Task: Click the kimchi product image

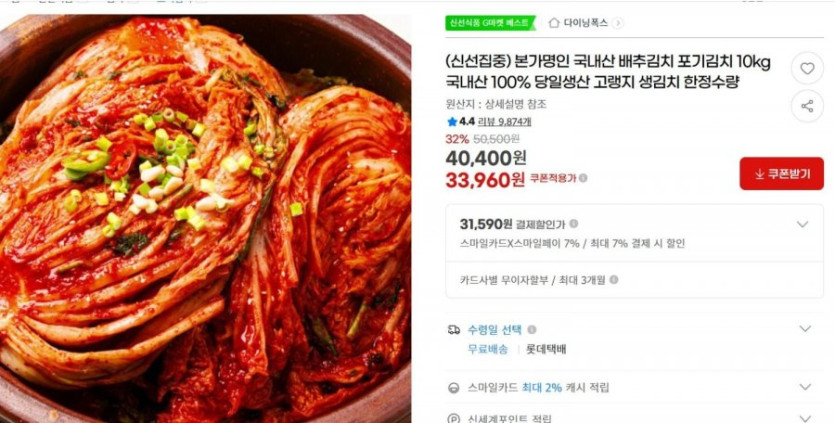Action: (206, 218)
